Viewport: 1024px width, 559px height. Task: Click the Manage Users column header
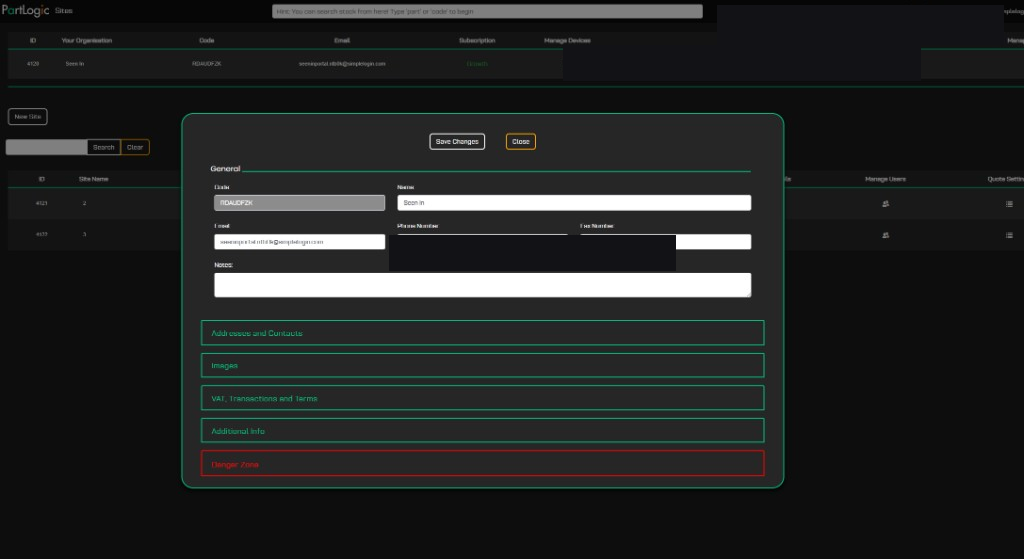coord(885,179)
